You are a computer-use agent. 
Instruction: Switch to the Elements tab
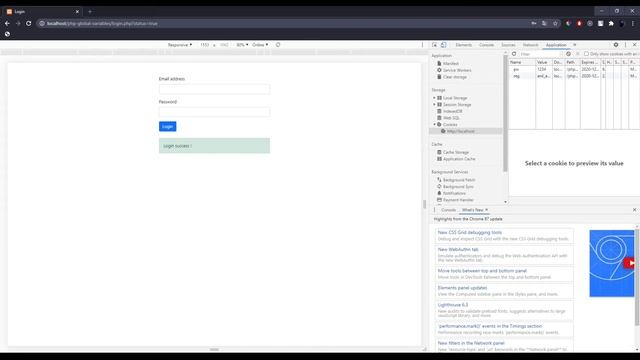pos(463,45)
